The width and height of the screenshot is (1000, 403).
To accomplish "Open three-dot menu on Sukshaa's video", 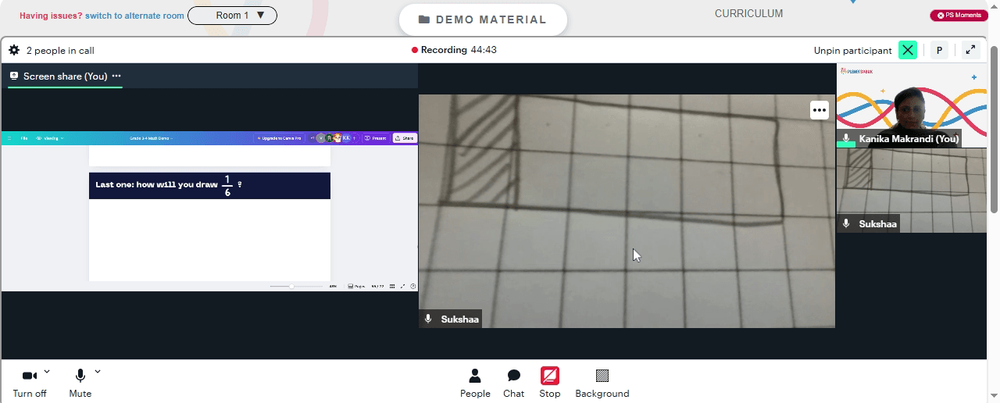I will [820, 110].
